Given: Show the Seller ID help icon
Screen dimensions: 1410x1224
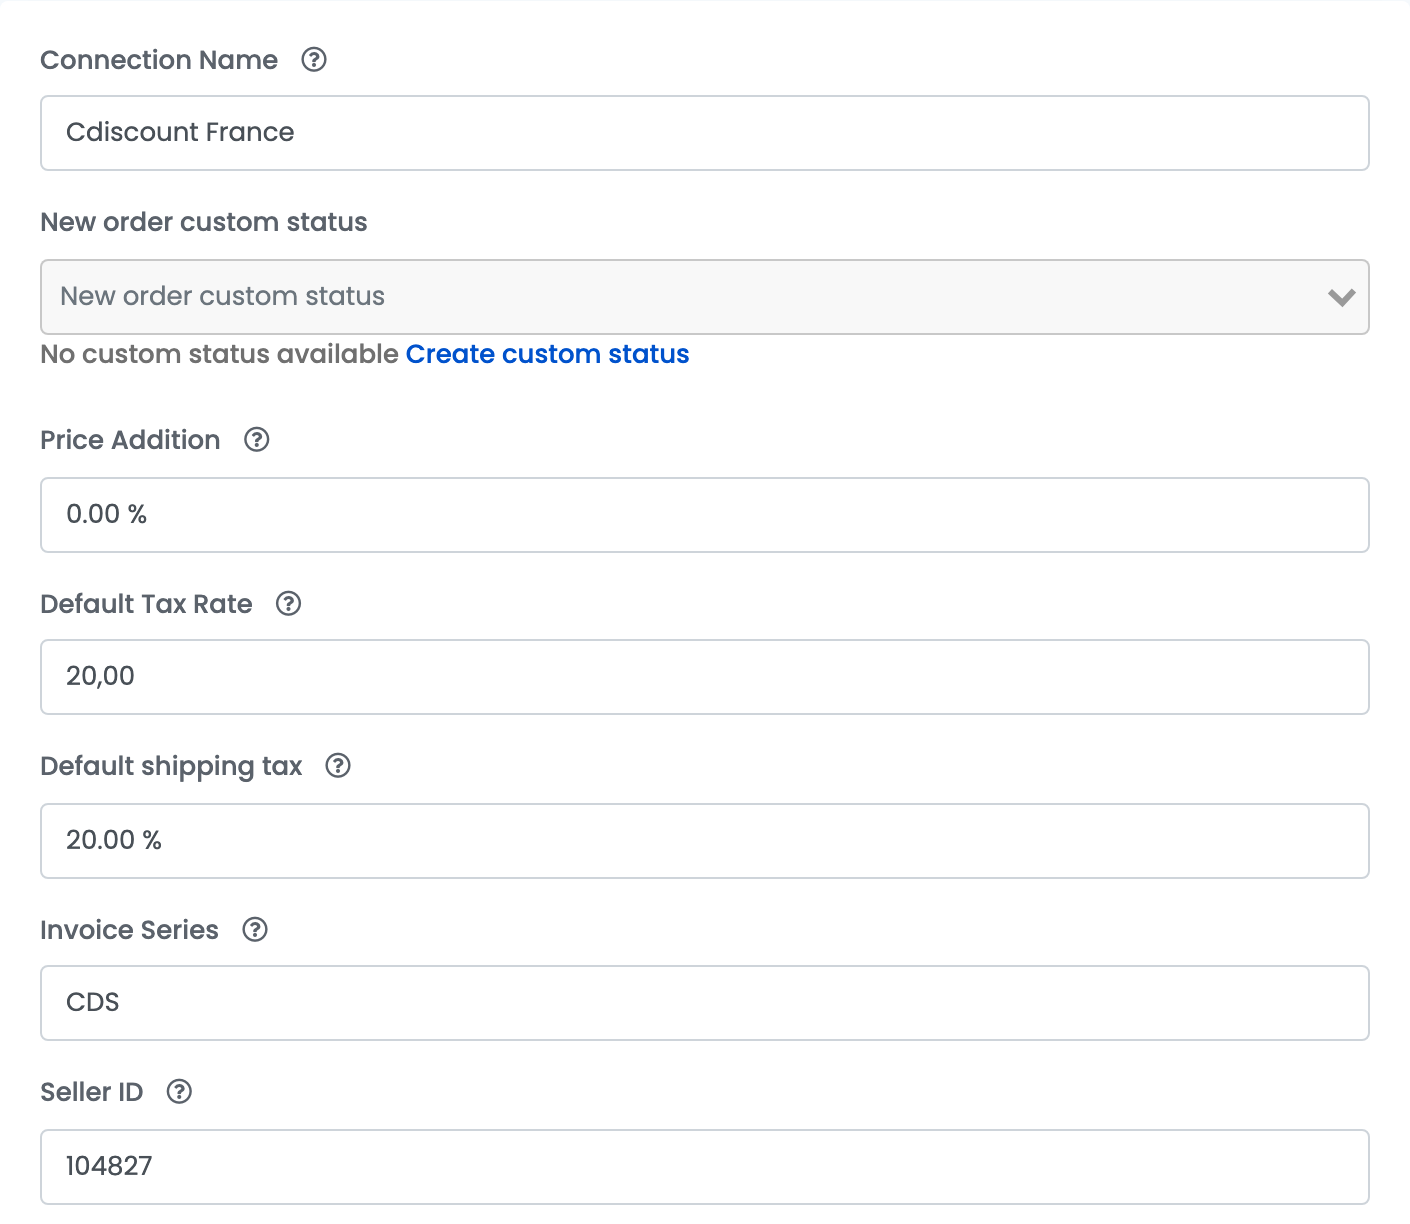Looking at the screenshot, I should (180, 1092).
